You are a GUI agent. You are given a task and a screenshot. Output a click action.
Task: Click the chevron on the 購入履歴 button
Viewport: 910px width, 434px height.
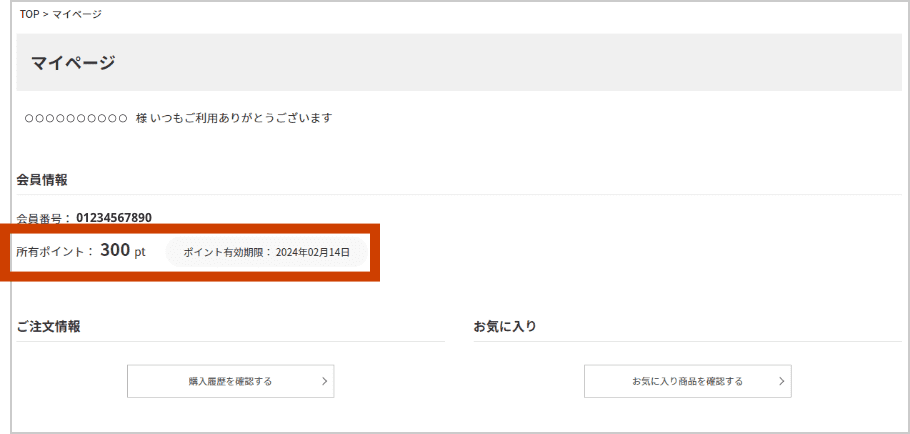(x=323, y=381)
